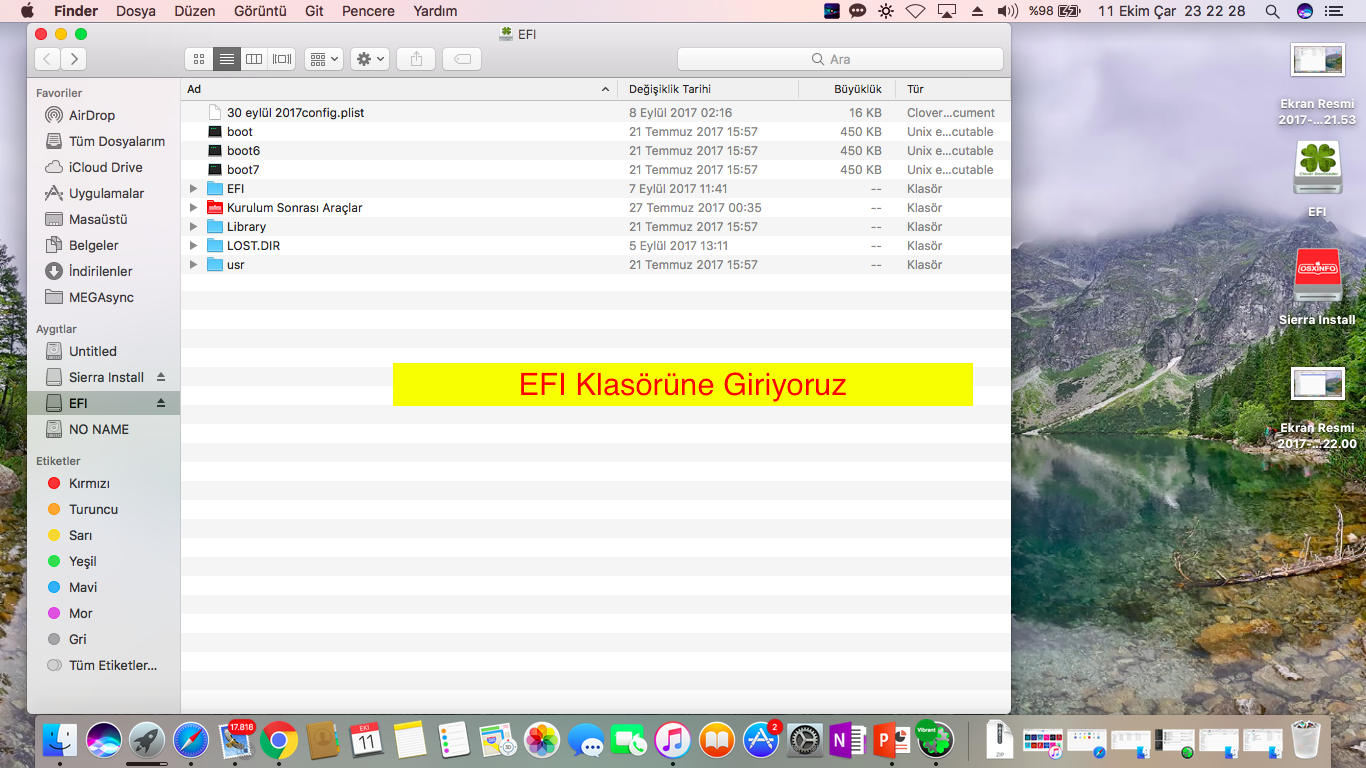Expand the Library folder triangle

pyautogui.click(x=194, y=227)
